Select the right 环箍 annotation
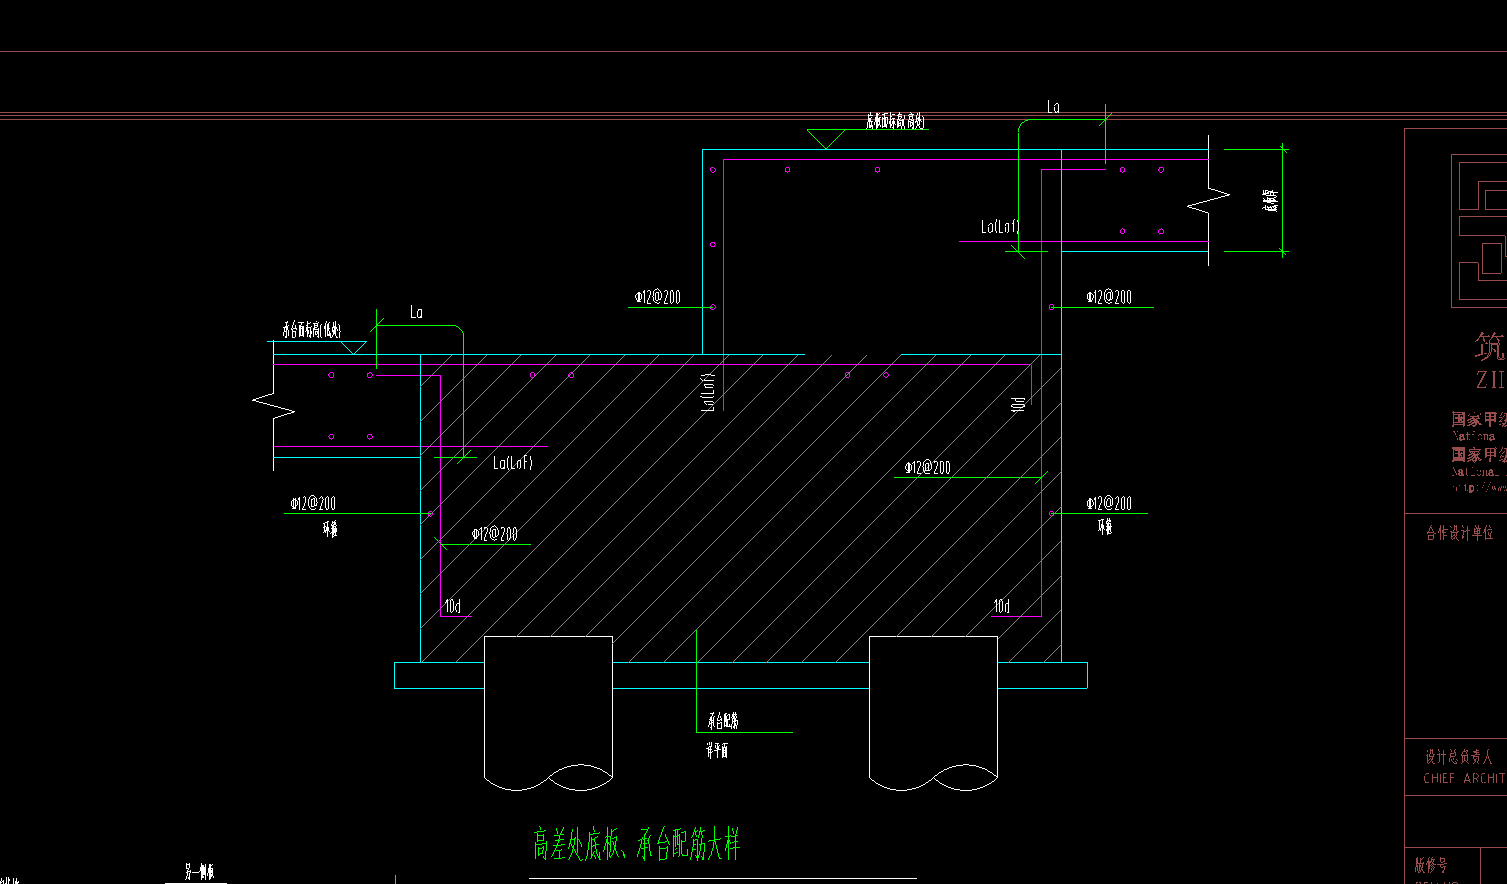The width and height of the screenshot is (1507, 884). (1105, 527)
